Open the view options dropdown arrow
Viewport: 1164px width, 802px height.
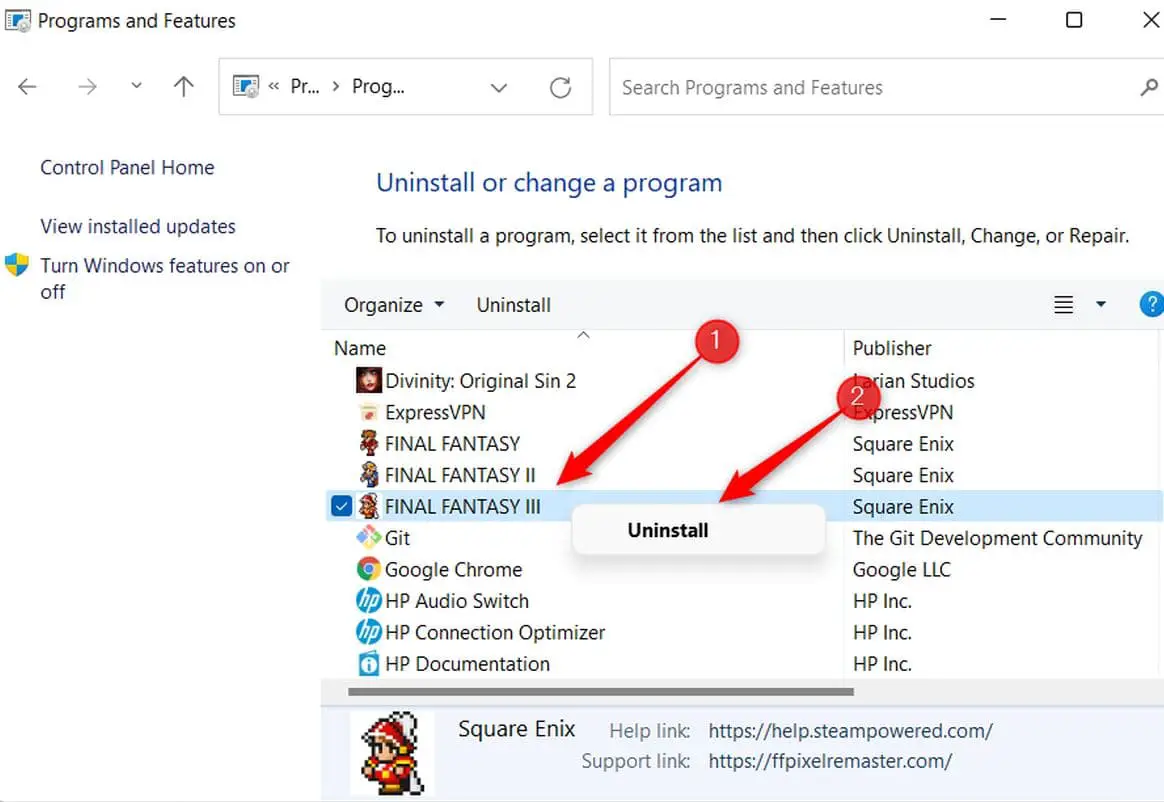(1101, 305)
